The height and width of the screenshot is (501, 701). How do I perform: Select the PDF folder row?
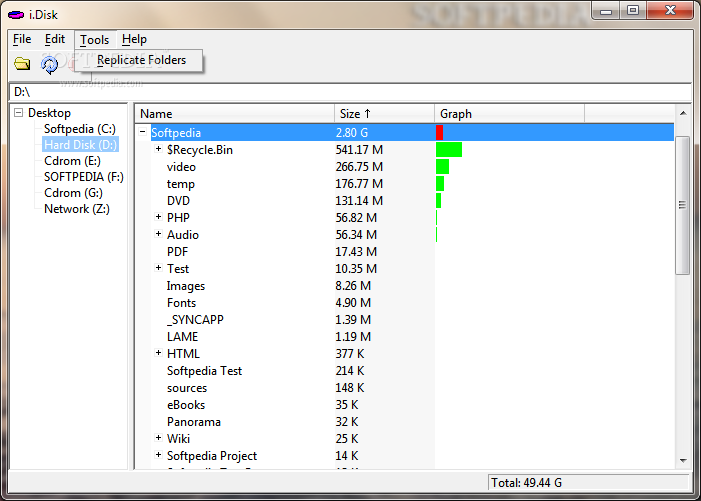(405, 252)
